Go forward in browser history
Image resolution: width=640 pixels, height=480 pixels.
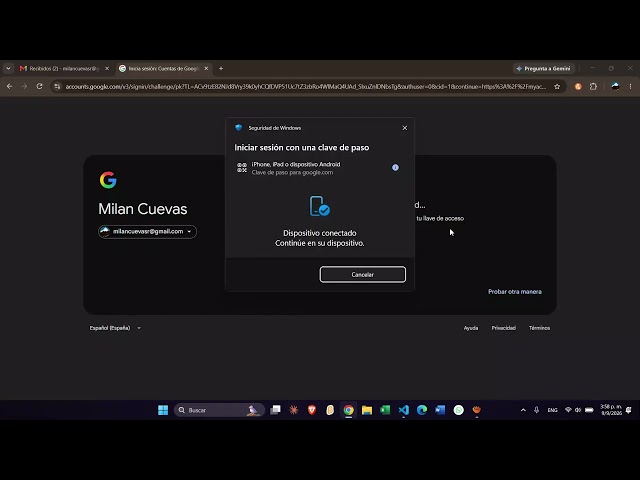[x=24, y=86]
